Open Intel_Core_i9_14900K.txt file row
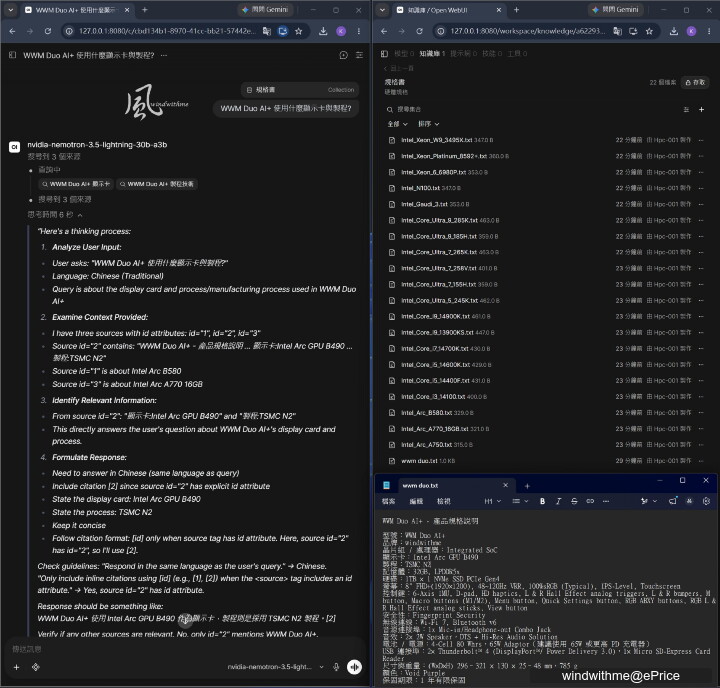The height and width of the screenshot is (688, 720). [546, 316]
